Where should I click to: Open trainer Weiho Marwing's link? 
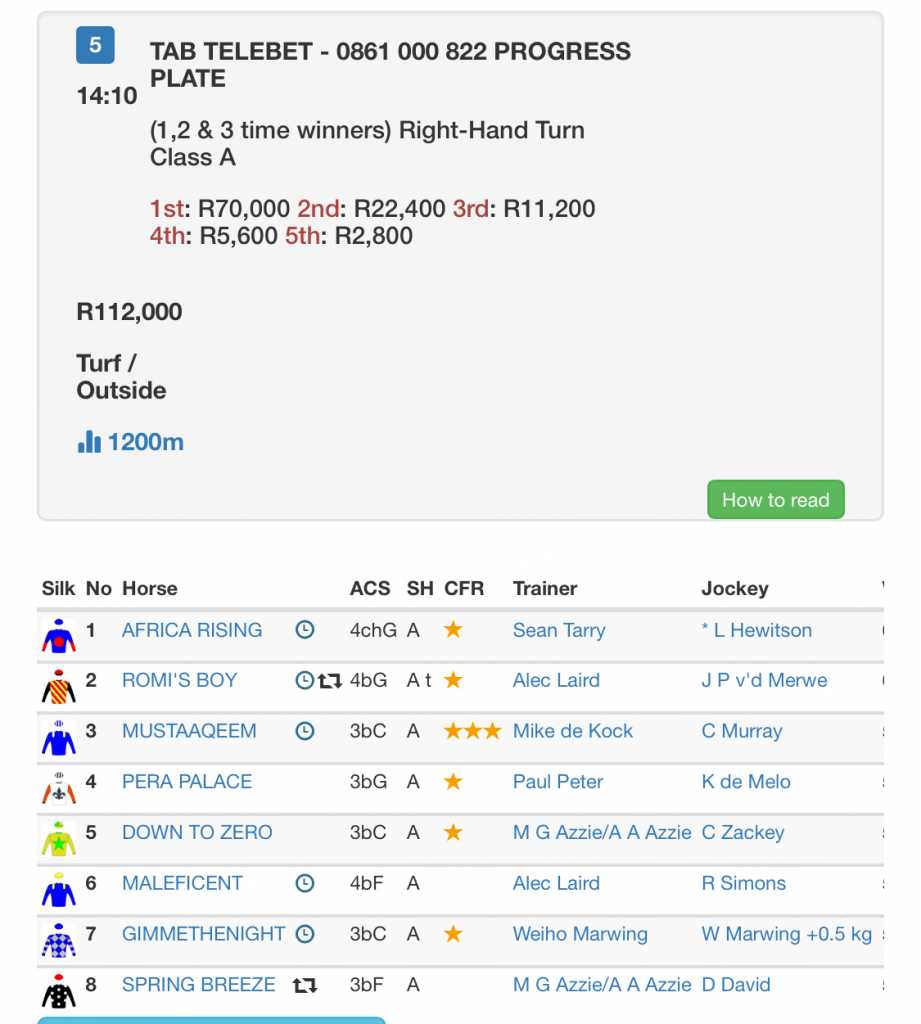[580, 934]
